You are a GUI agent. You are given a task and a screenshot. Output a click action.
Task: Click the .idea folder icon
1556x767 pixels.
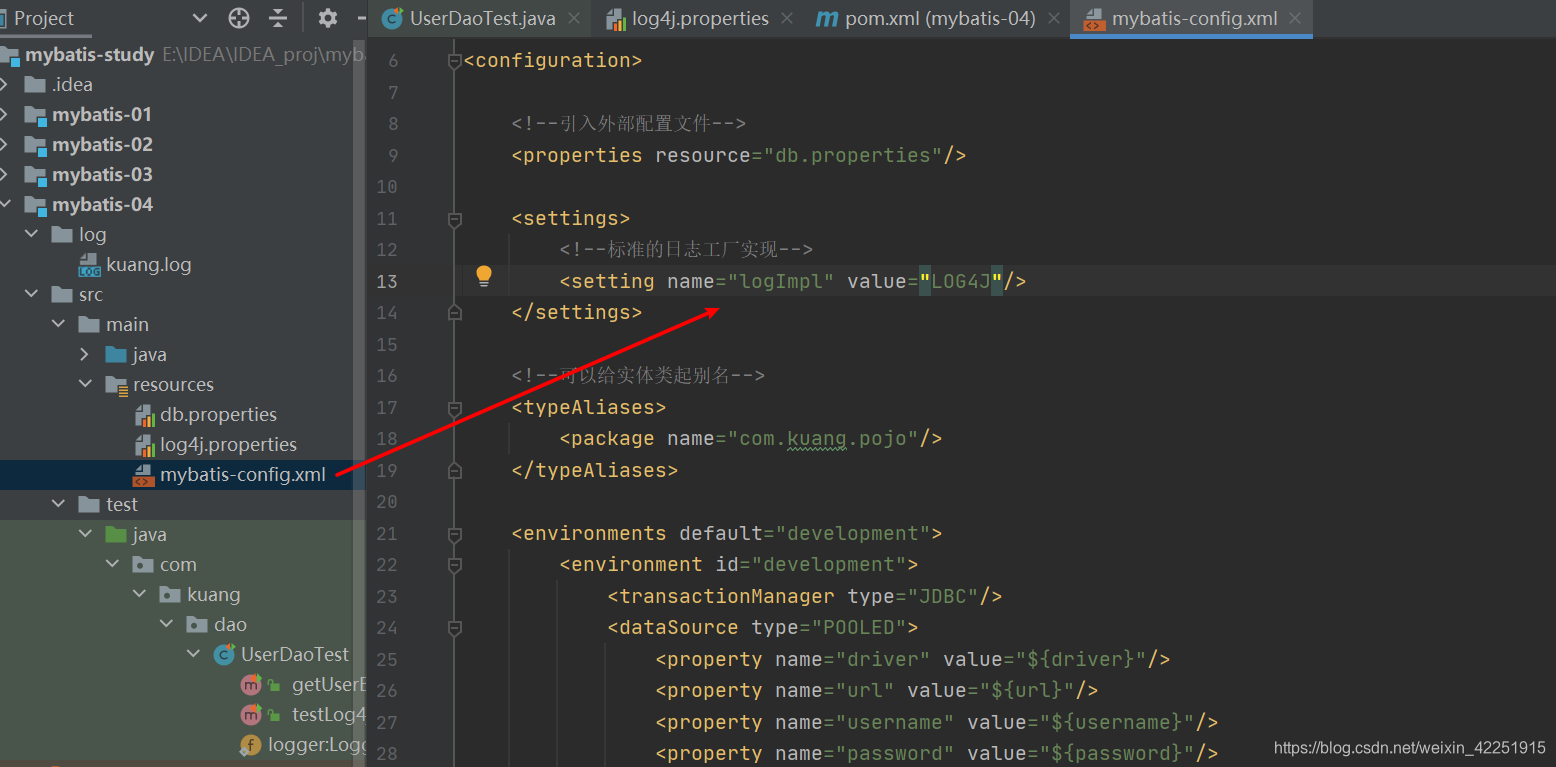(x=35, y=85)
